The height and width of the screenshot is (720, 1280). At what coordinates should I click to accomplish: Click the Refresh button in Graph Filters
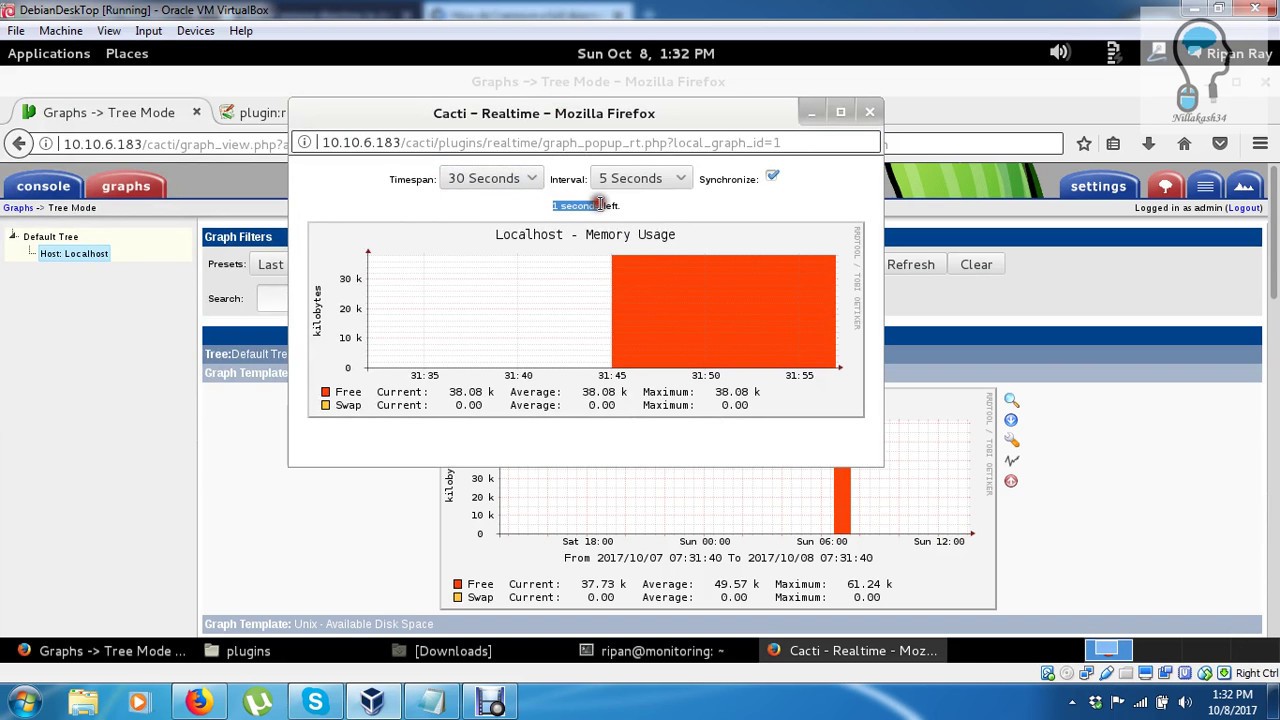[x=910, y=265]
